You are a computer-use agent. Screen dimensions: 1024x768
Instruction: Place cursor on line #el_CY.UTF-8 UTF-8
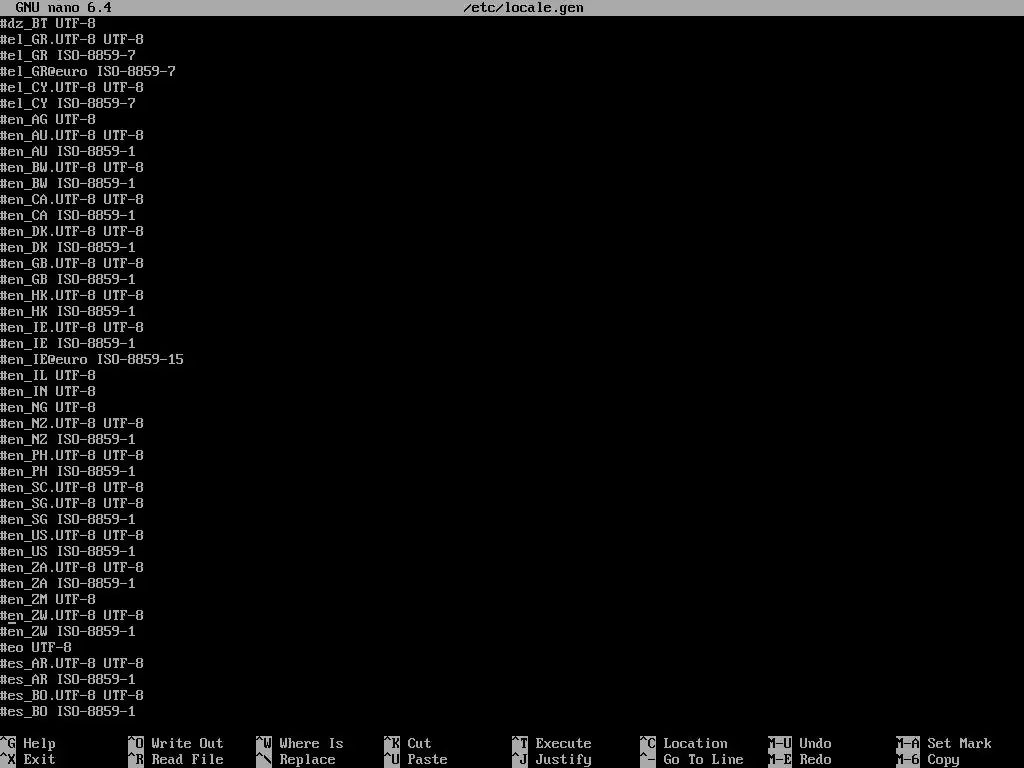pyautogui.click(x=72, y=88)
